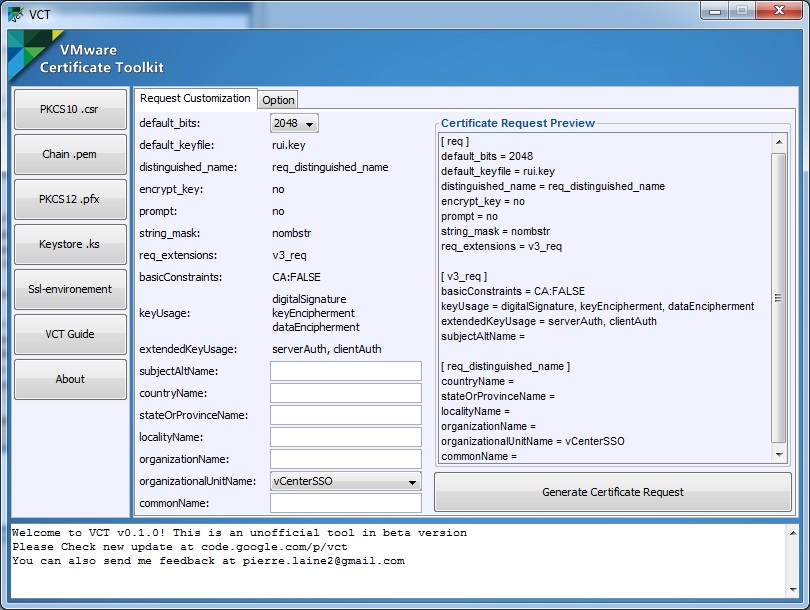Switch to the Option tab
Image resolution: width=810 pixels, height=610 pixels.
tap(278, 100)
